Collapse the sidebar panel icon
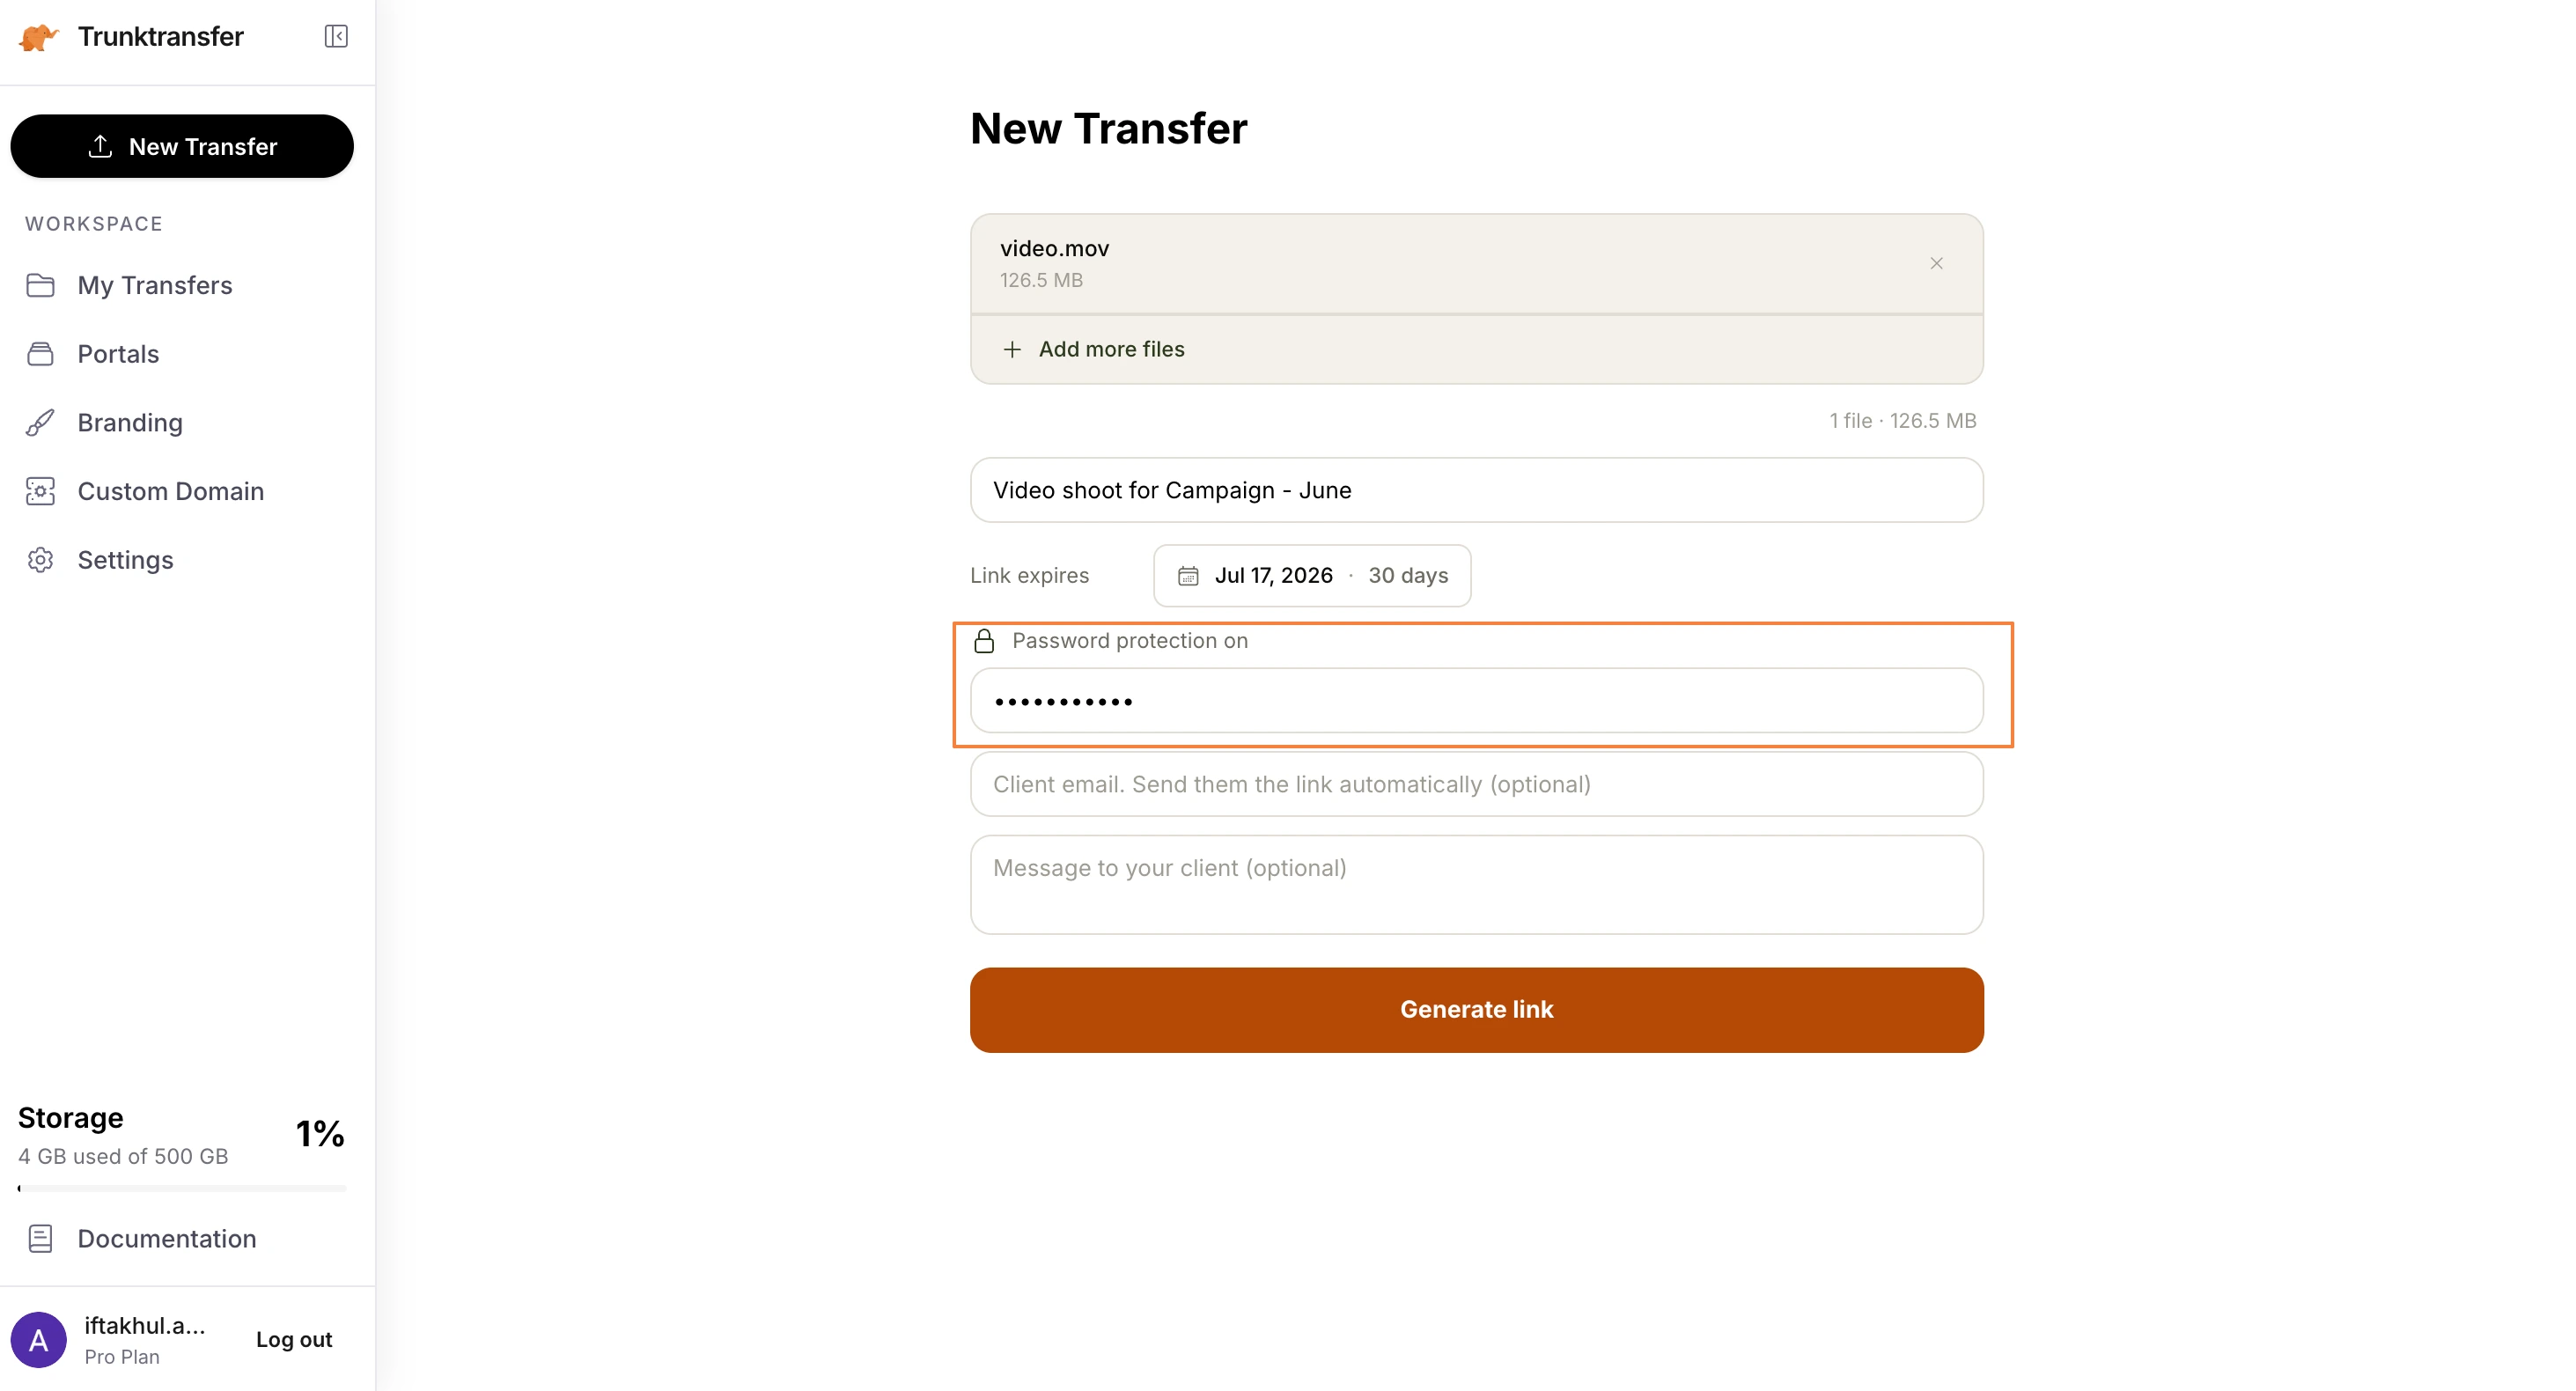2576x1391 pixels. click(x=336, y=37)
